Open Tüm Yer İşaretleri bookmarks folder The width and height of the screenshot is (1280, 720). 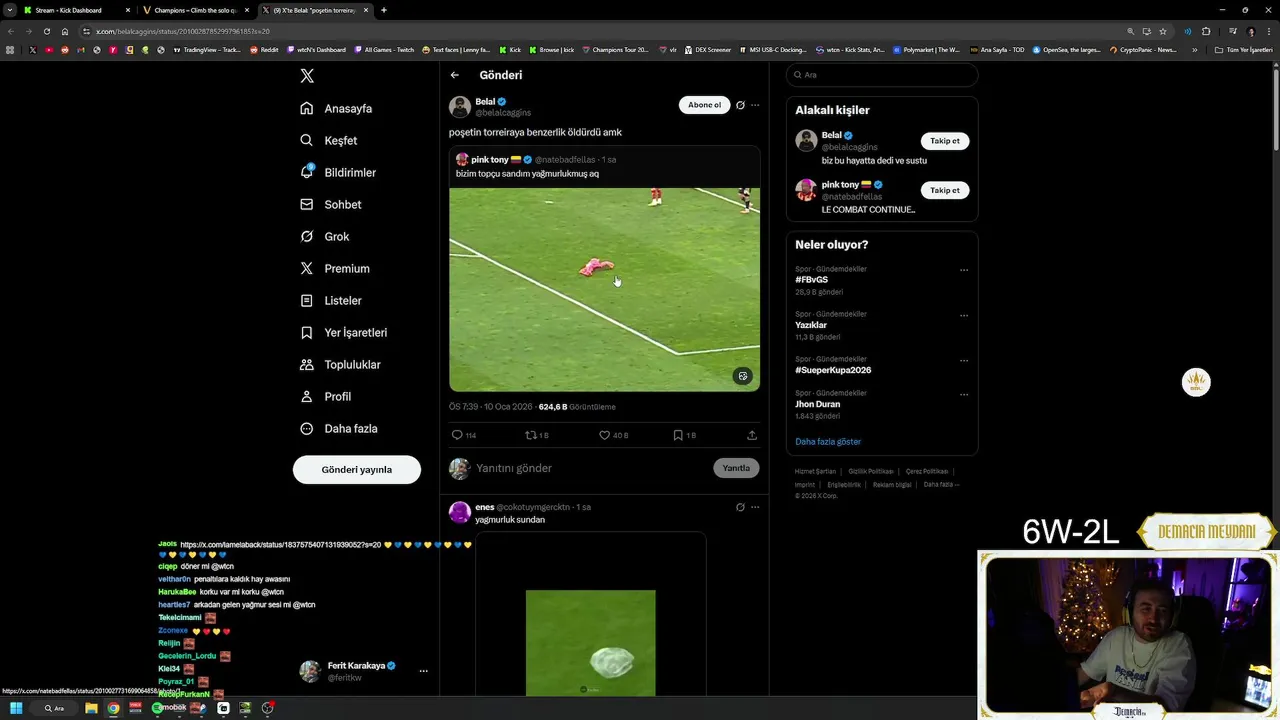click(x=1244, y=50)
